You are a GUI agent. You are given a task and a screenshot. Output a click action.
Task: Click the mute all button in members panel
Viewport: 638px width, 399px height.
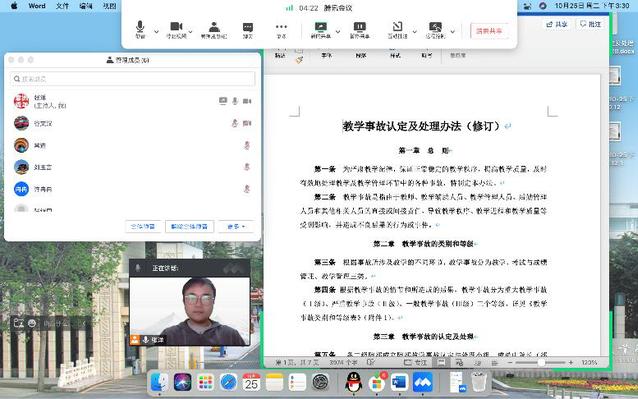[x=142, y=227]
